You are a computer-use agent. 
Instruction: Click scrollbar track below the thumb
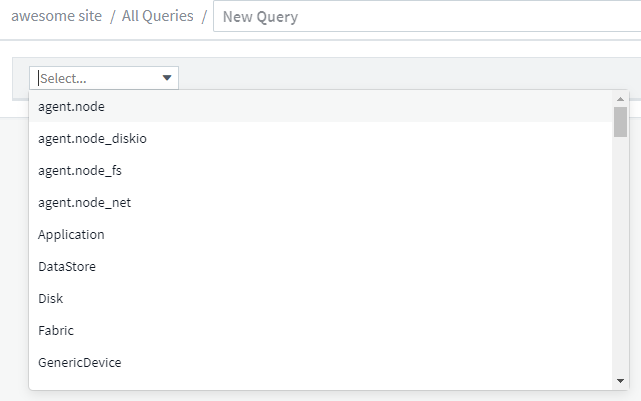tap(621, 260)
